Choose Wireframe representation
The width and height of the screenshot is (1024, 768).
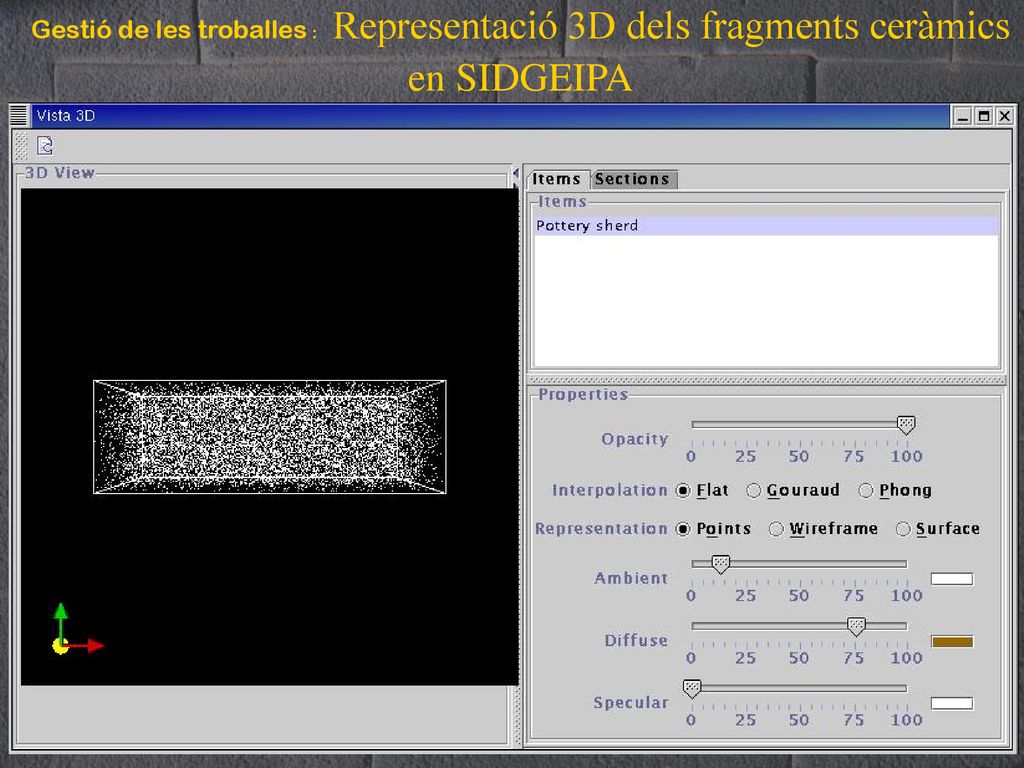pos(823,529)
